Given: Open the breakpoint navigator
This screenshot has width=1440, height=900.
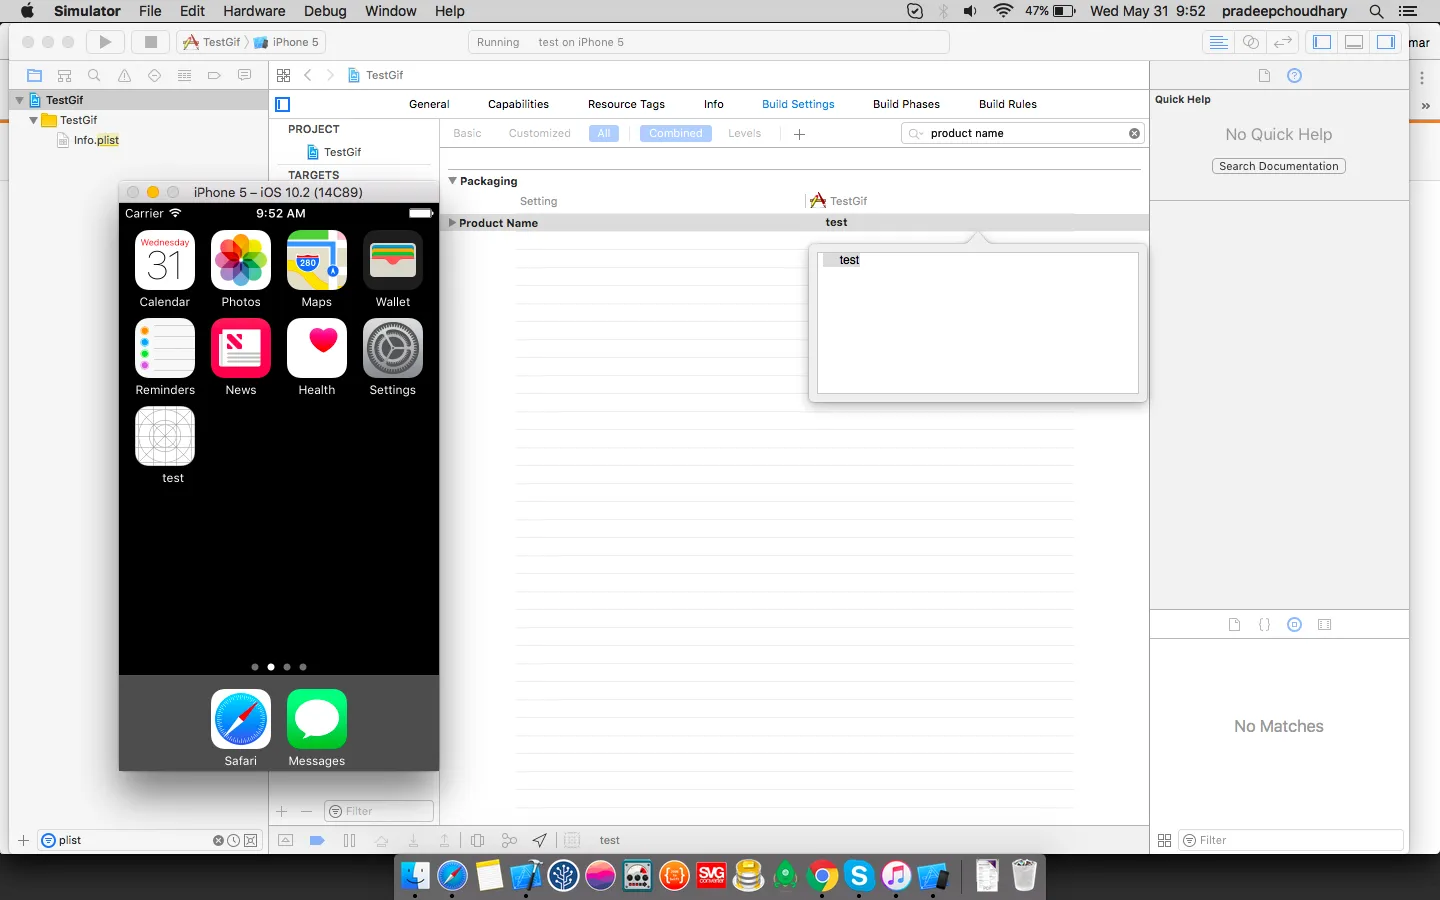Looking at the screenshot, I should (x=214, y=75).
